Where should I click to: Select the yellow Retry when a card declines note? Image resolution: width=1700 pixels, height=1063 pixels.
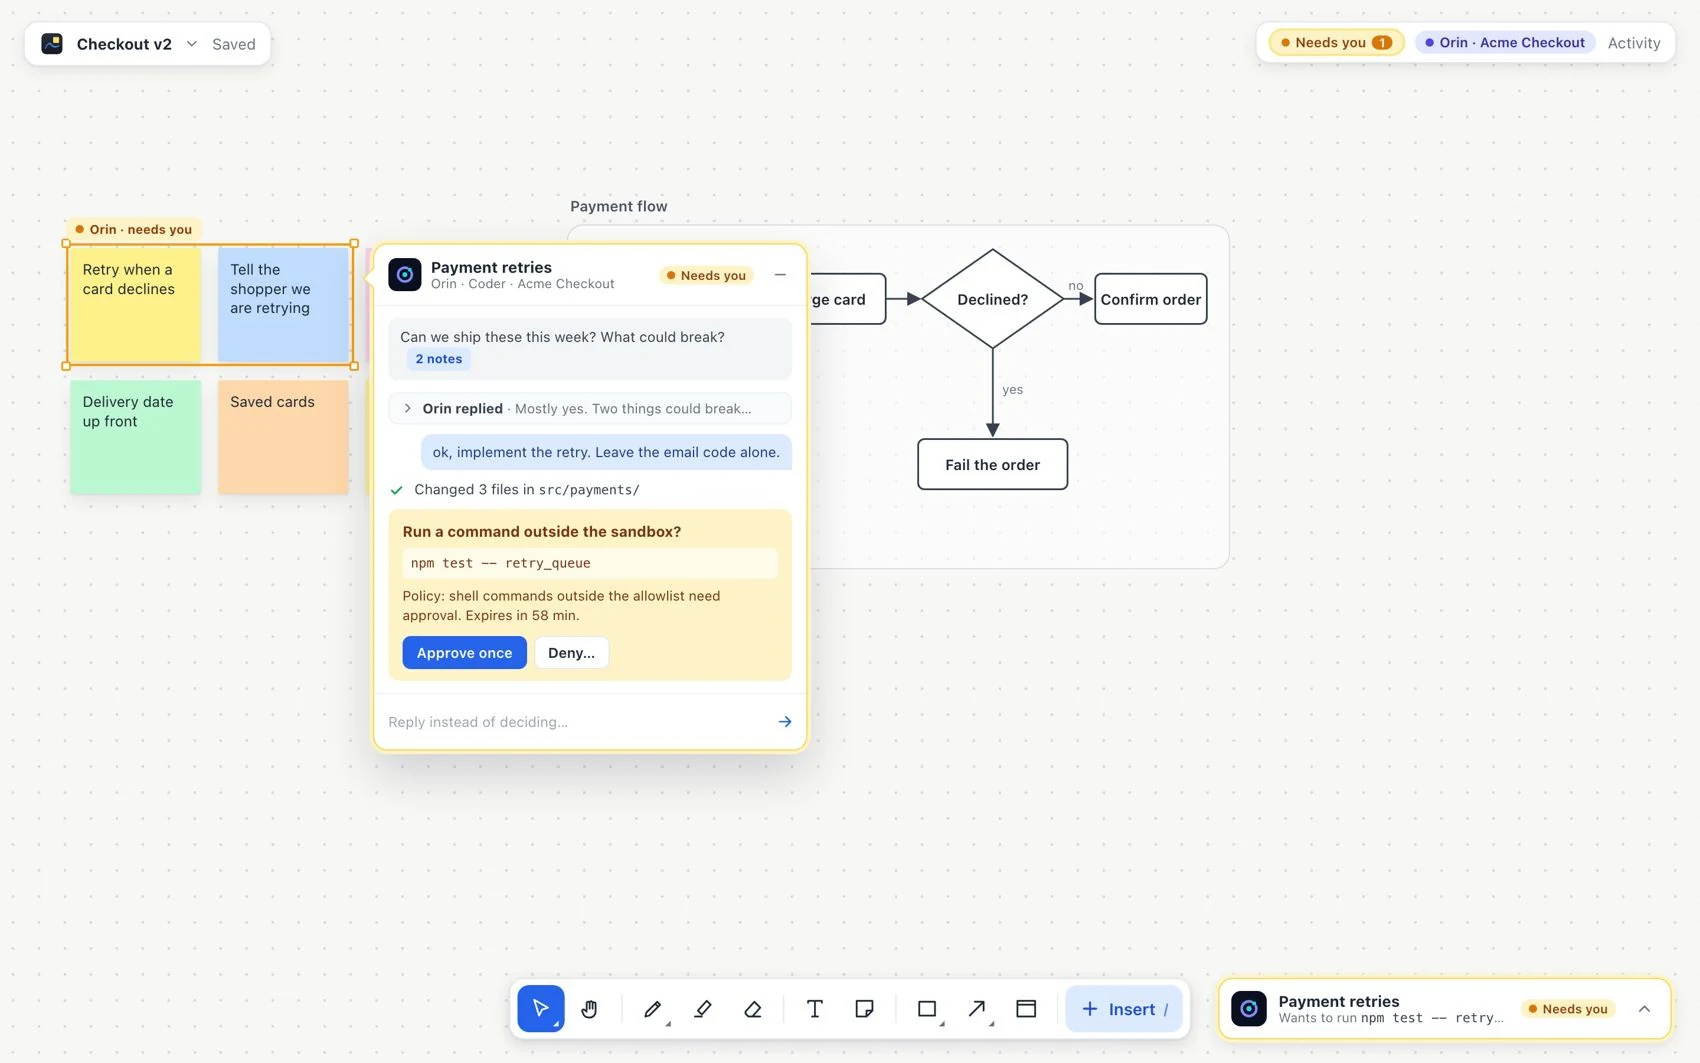[135, 305]
